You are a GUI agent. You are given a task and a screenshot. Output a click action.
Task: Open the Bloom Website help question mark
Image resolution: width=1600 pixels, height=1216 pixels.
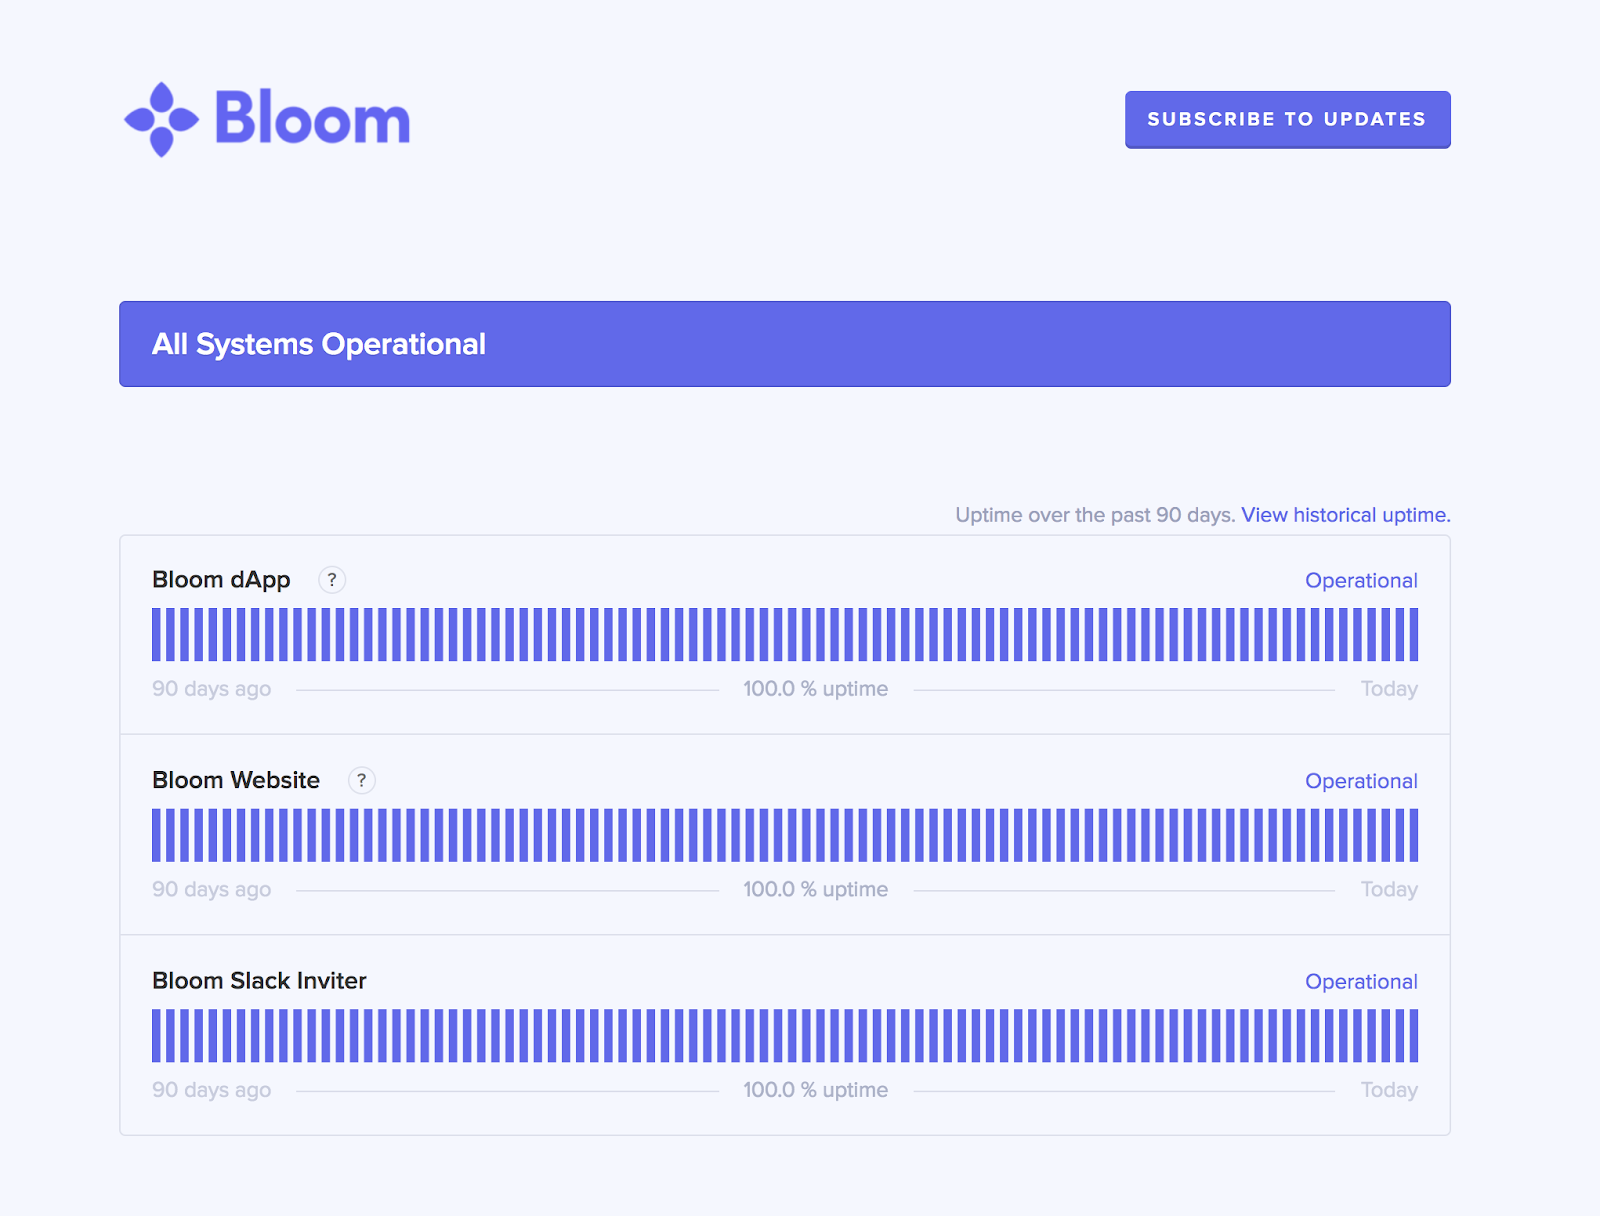click(362, 780)
